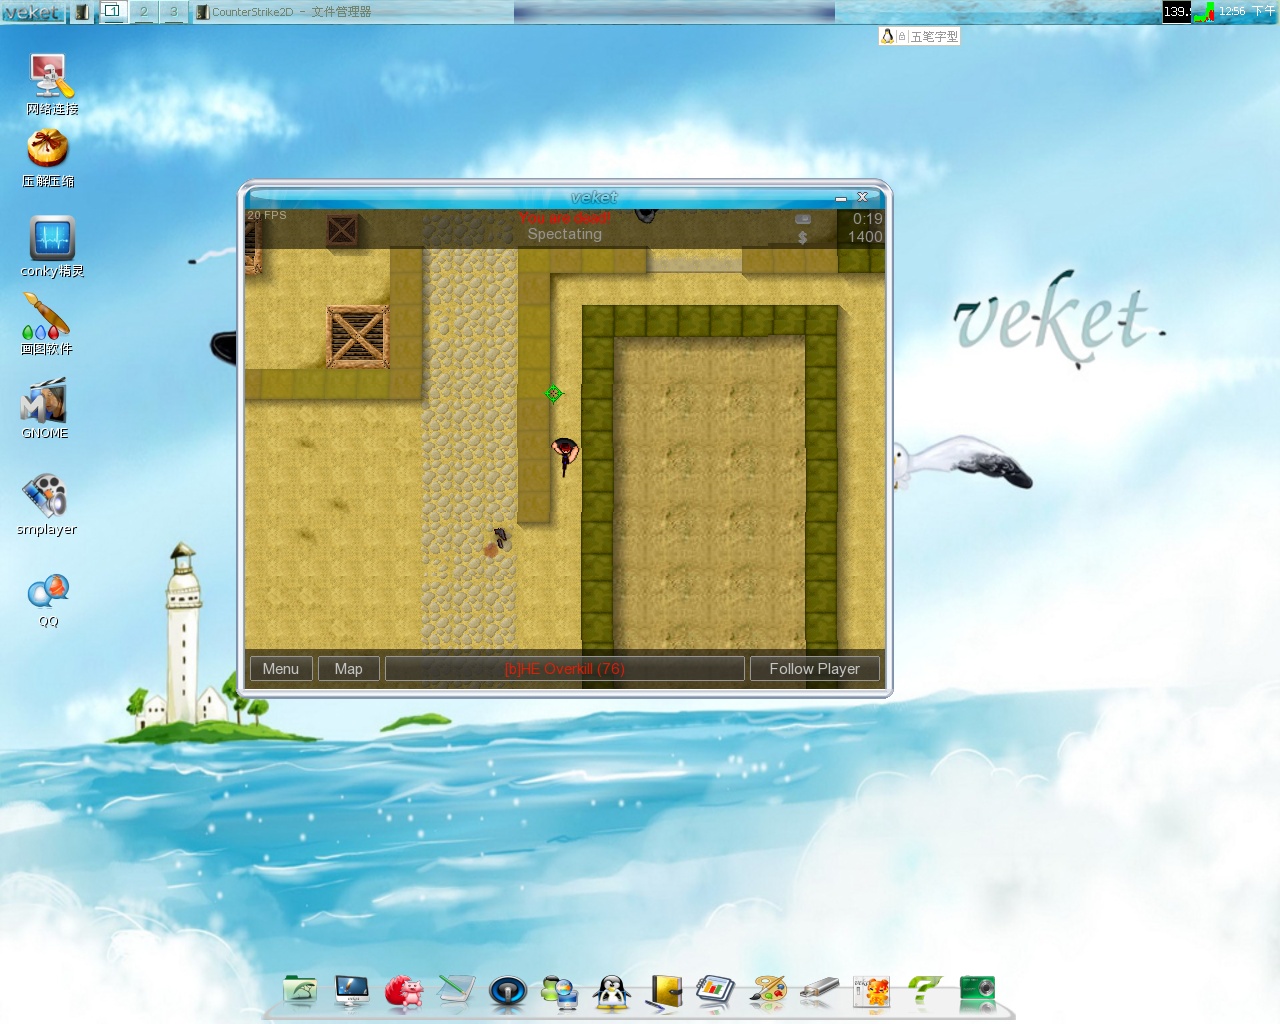1280x1024 pixels.
Task: Open the yellow notebook dock icon
Action: (664, 992)
